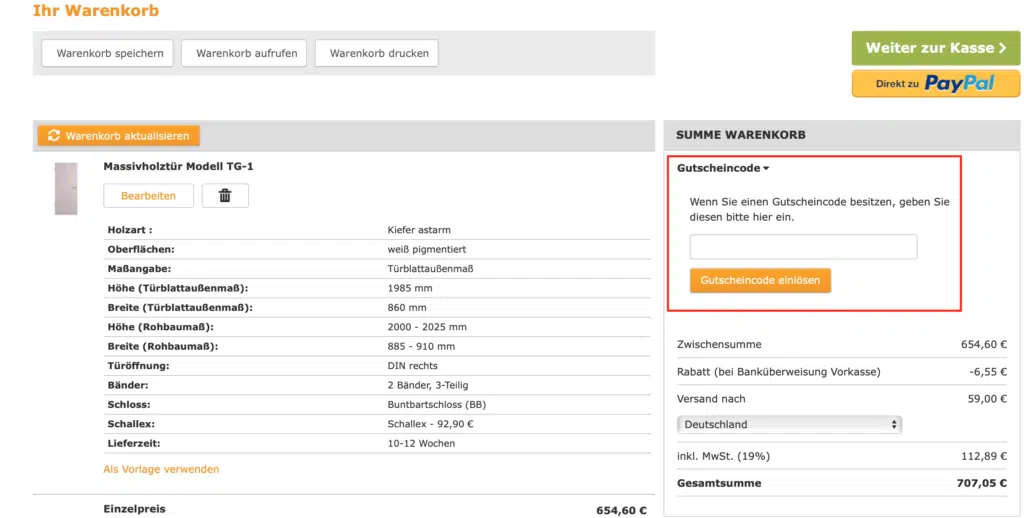Click the shipping cost 59,00 €

click(987, 398)
